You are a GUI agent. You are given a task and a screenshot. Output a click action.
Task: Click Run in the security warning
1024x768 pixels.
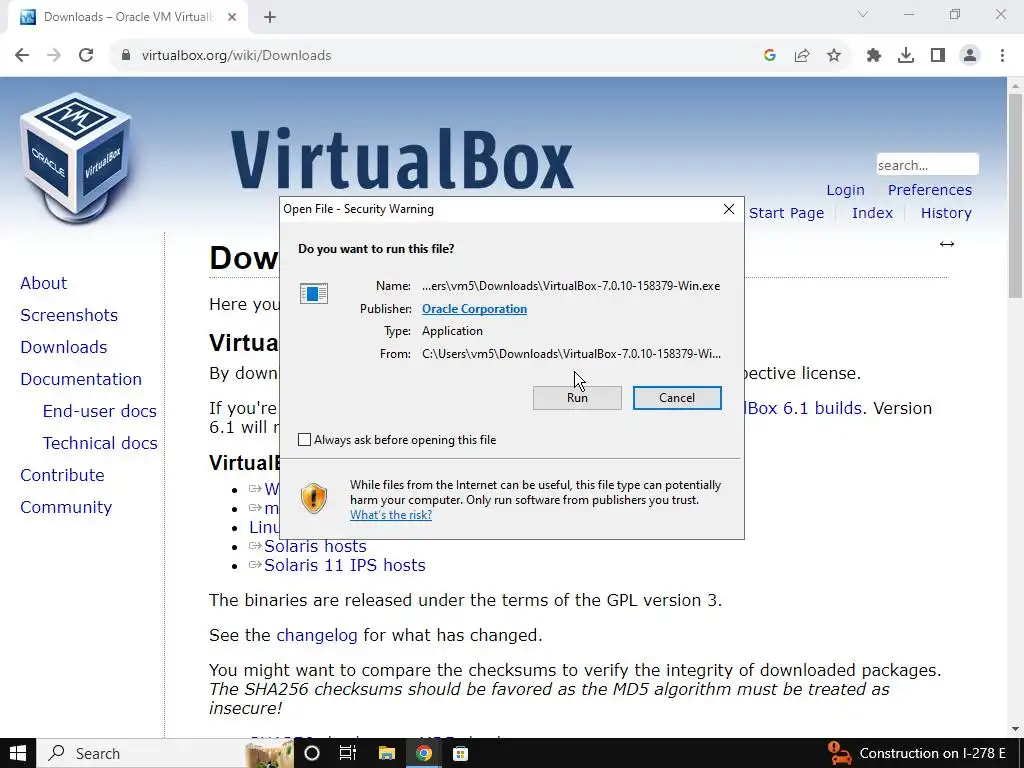pos(577,398)
